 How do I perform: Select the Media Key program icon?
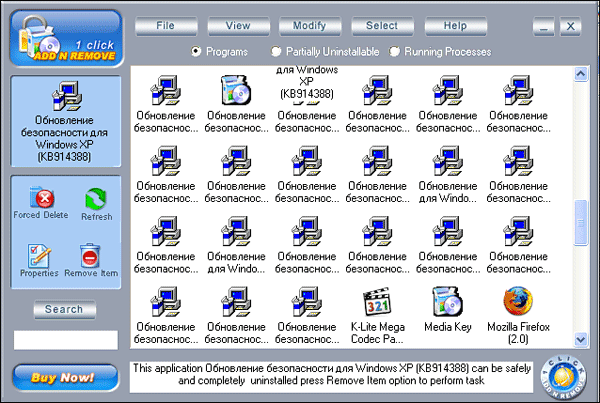[448, 302]
